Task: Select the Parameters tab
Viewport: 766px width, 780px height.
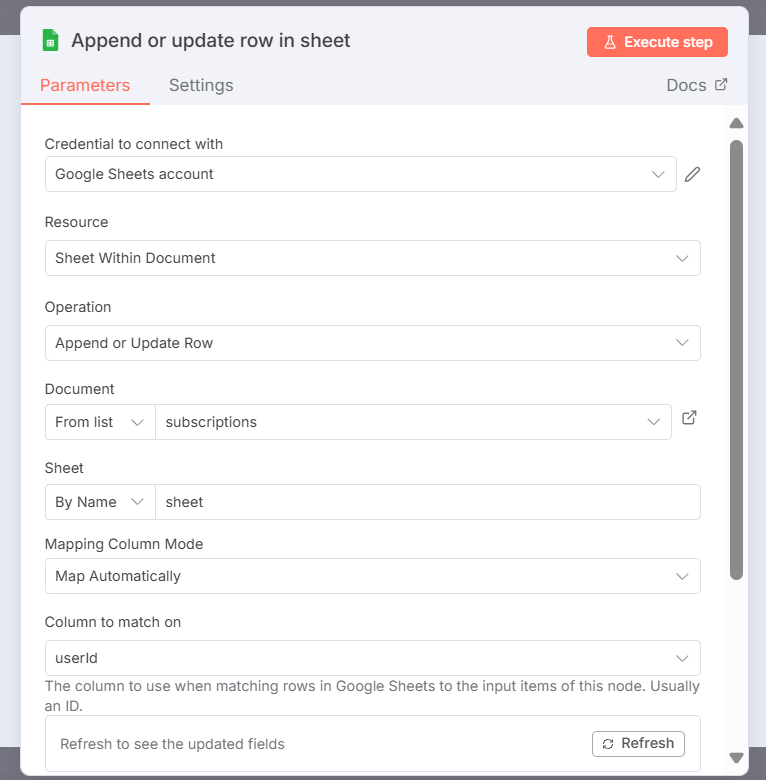Action: 85,85
